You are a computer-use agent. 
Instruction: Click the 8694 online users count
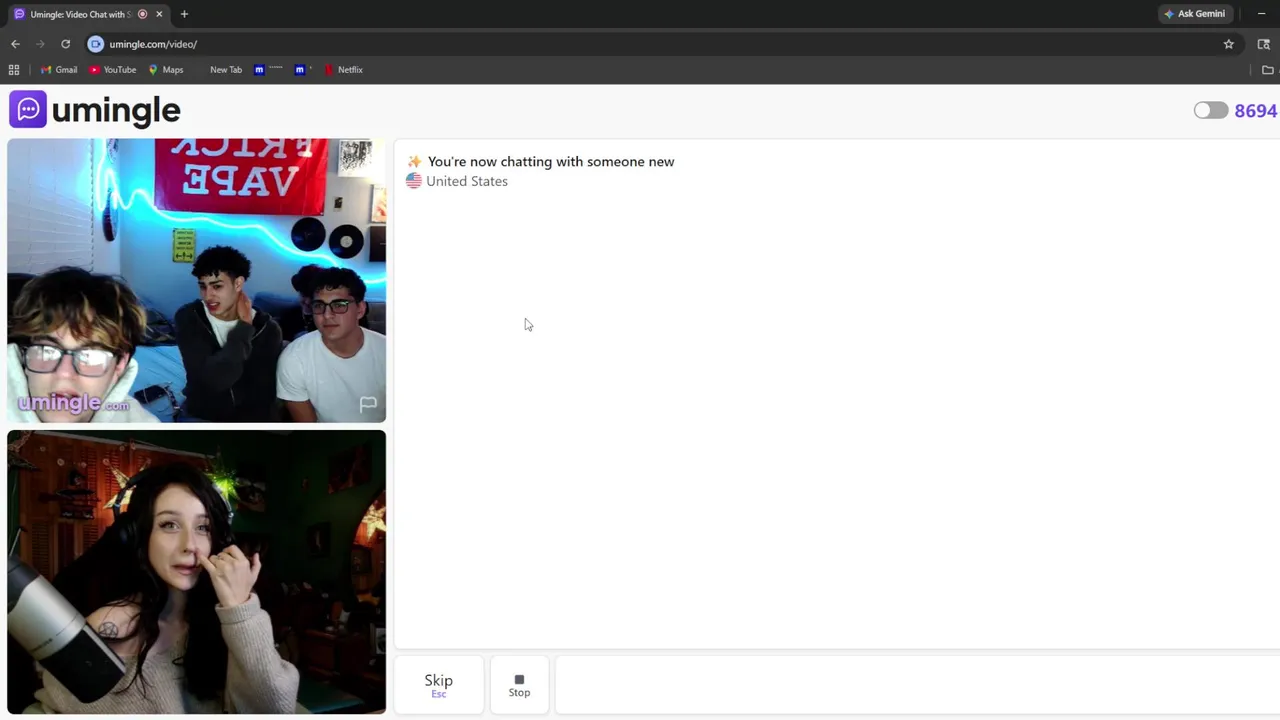1255,111
